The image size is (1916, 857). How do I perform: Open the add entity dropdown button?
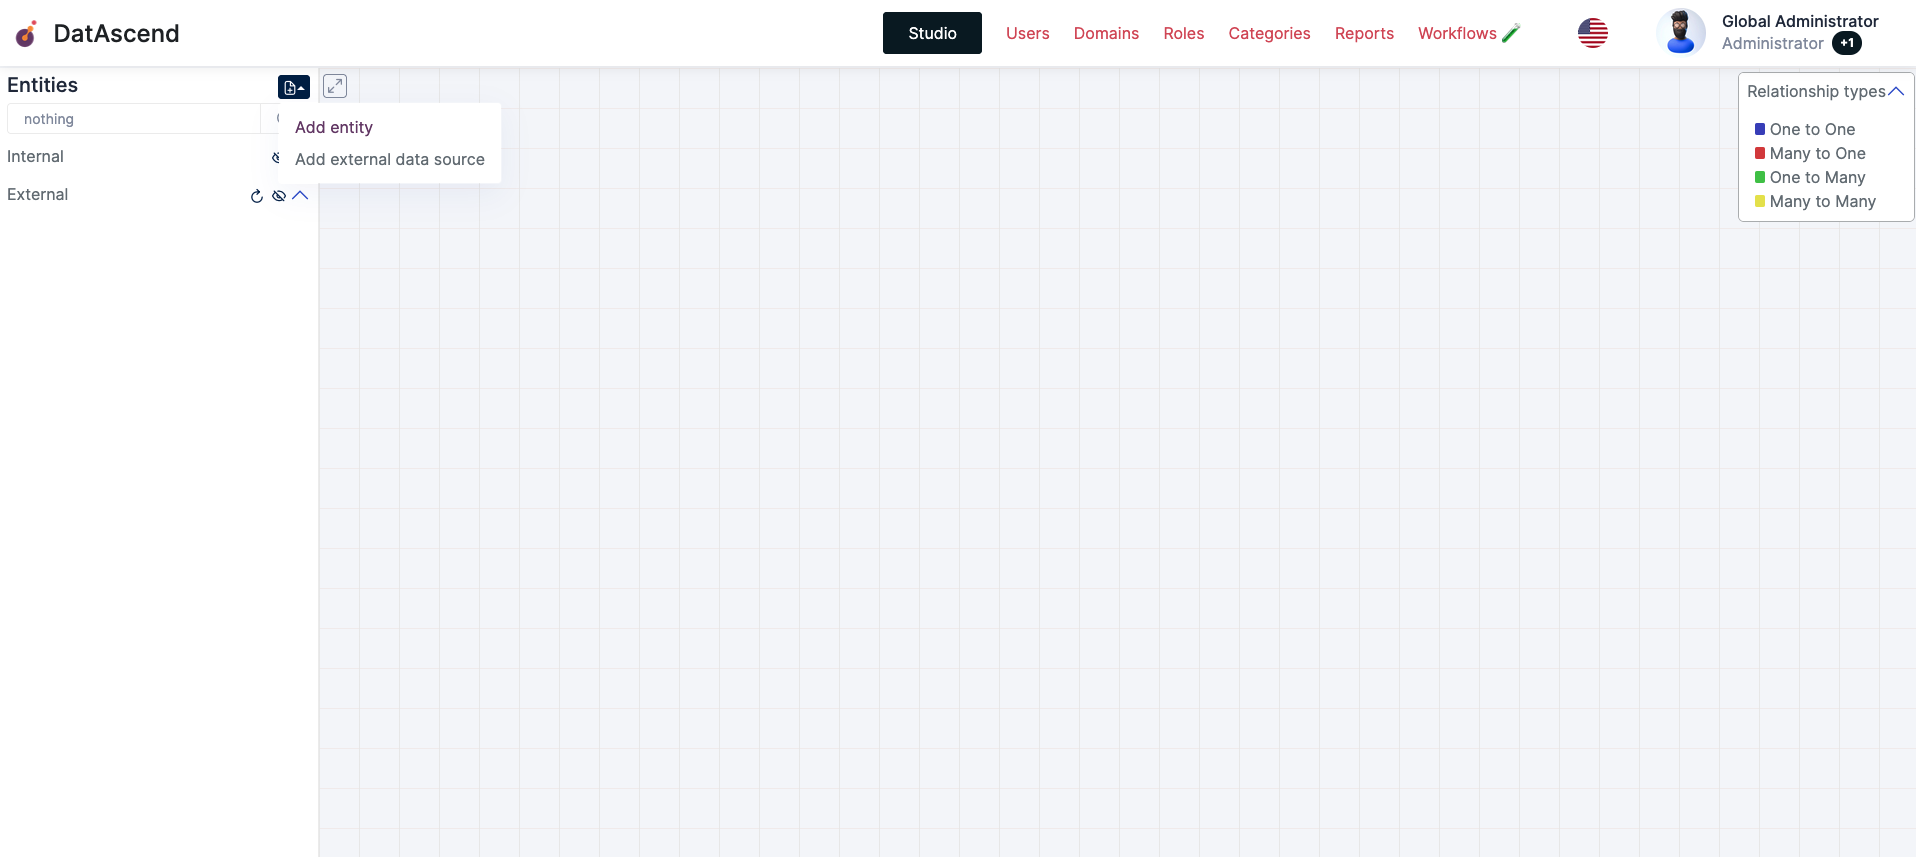[x=294, y=87]
